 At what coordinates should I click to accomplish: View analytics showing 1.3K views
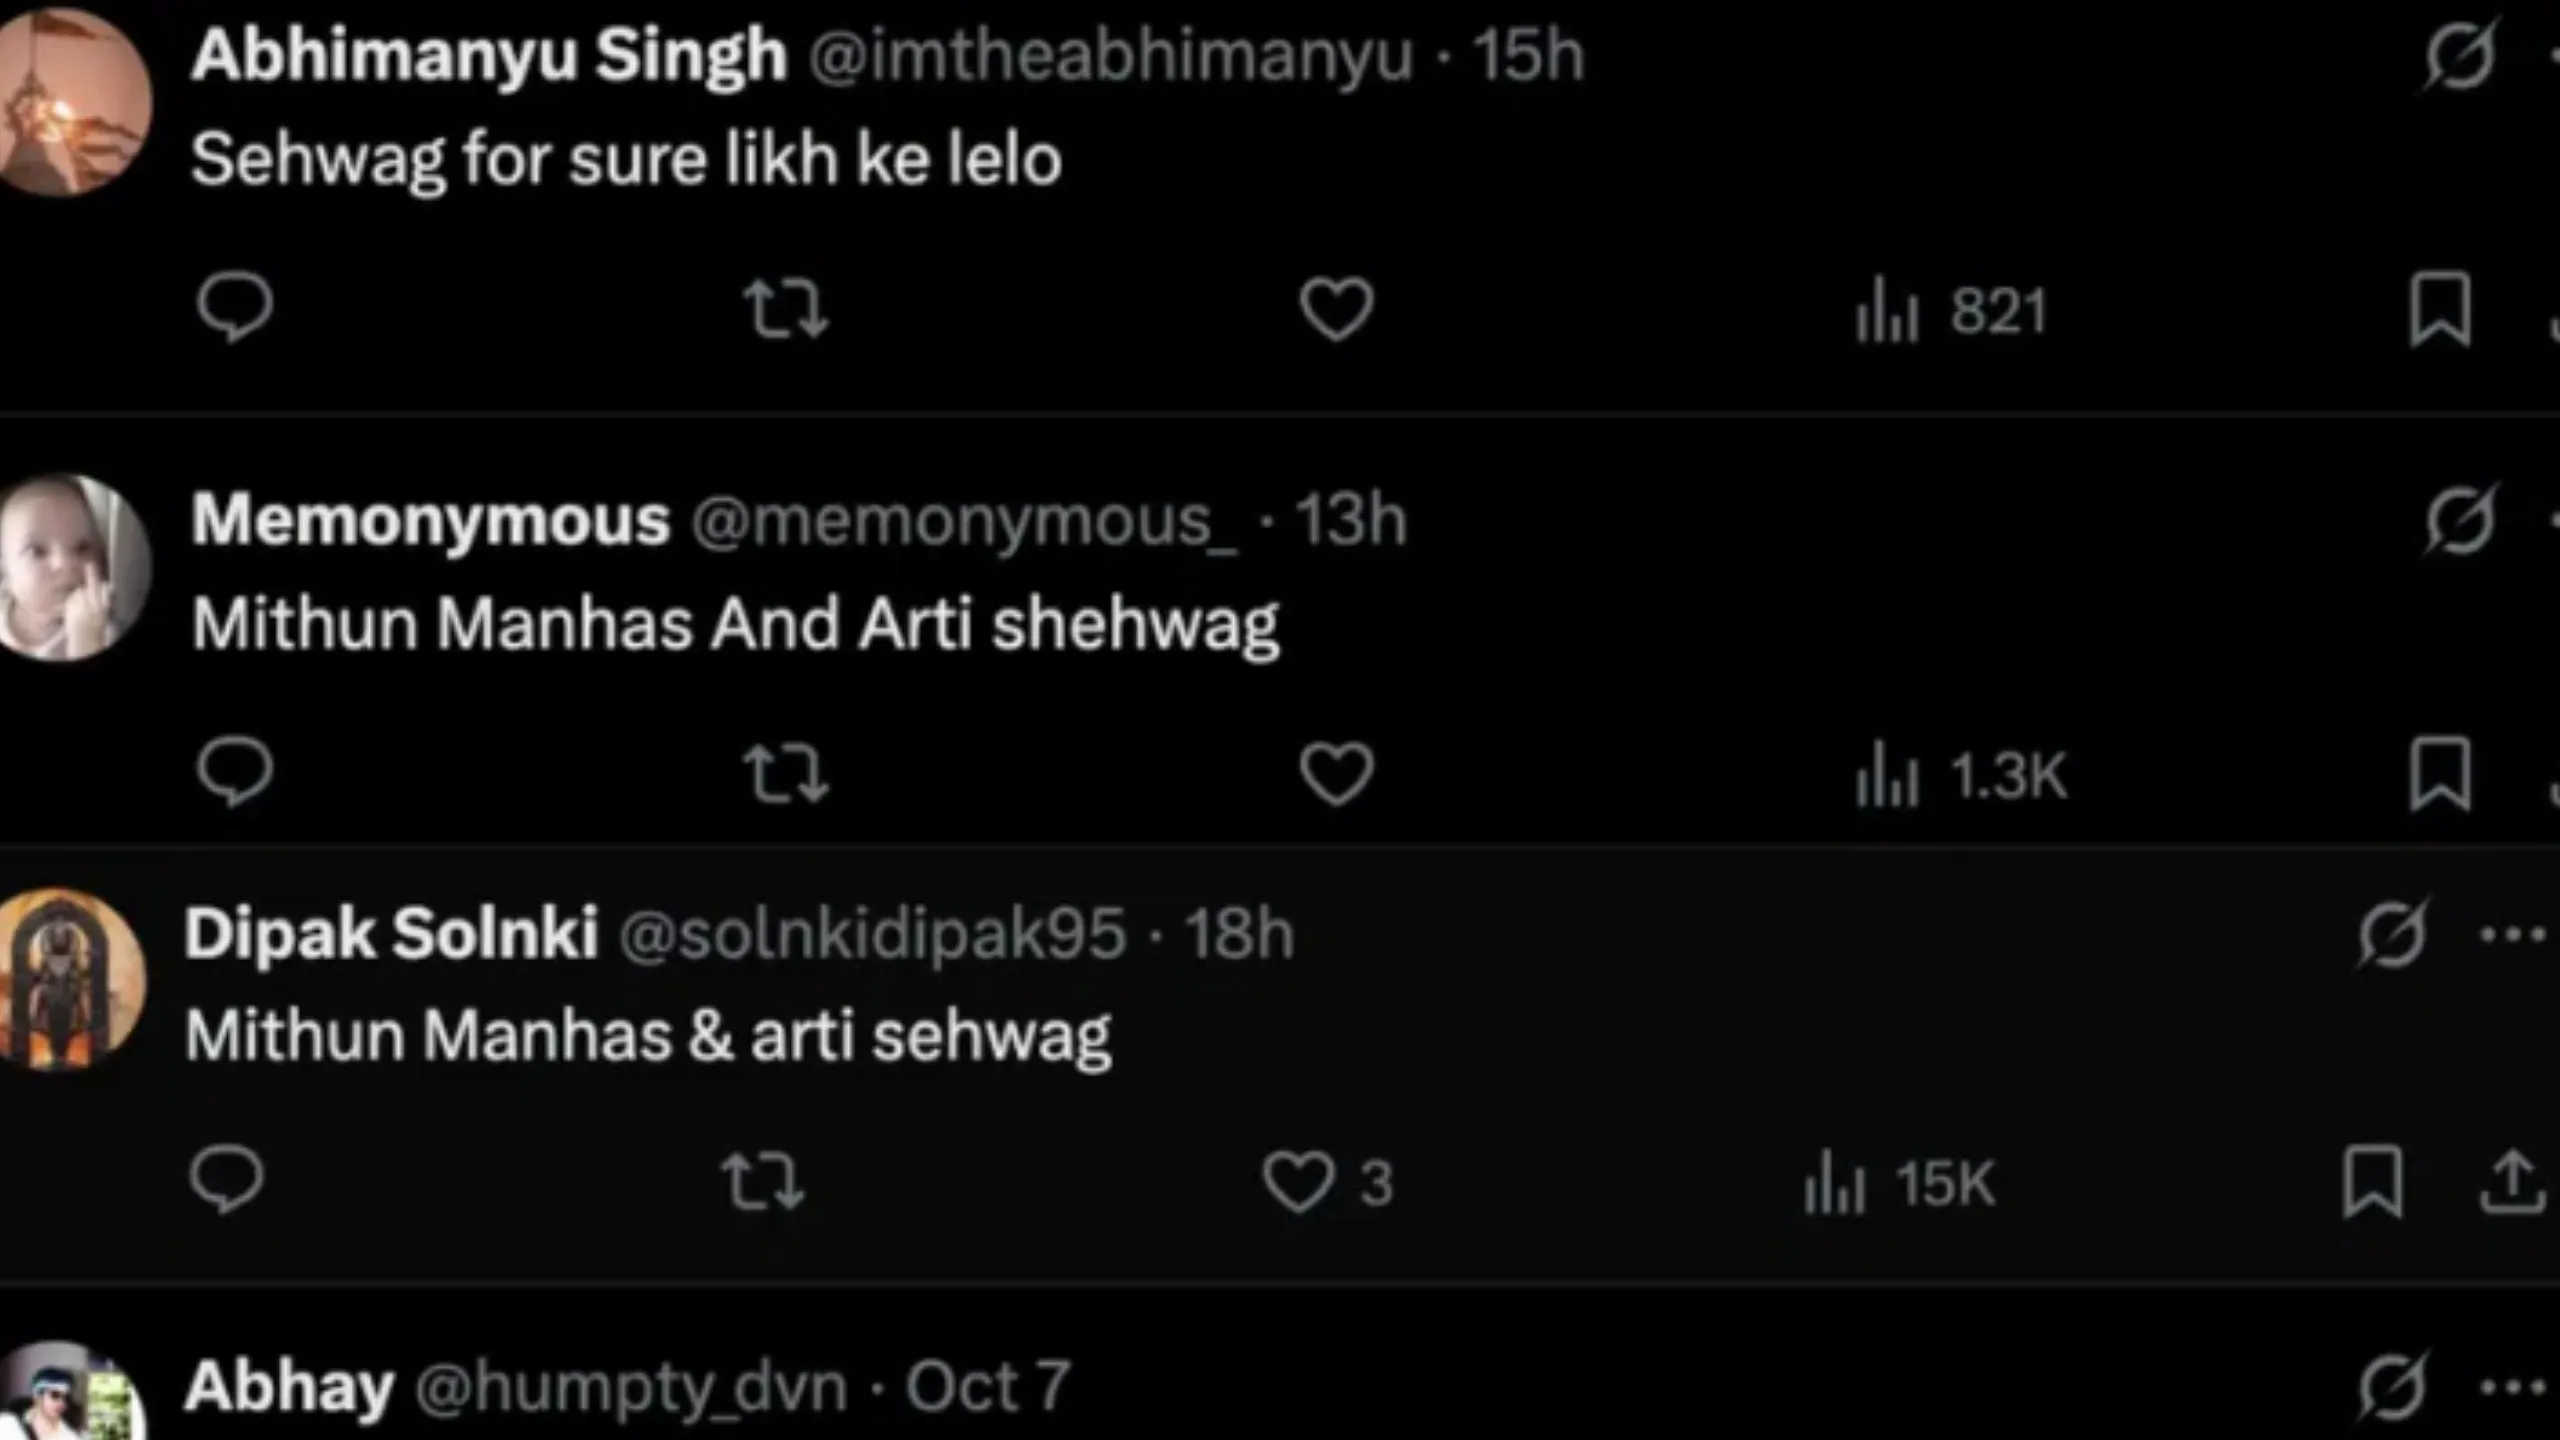(x=1960, y=776)
